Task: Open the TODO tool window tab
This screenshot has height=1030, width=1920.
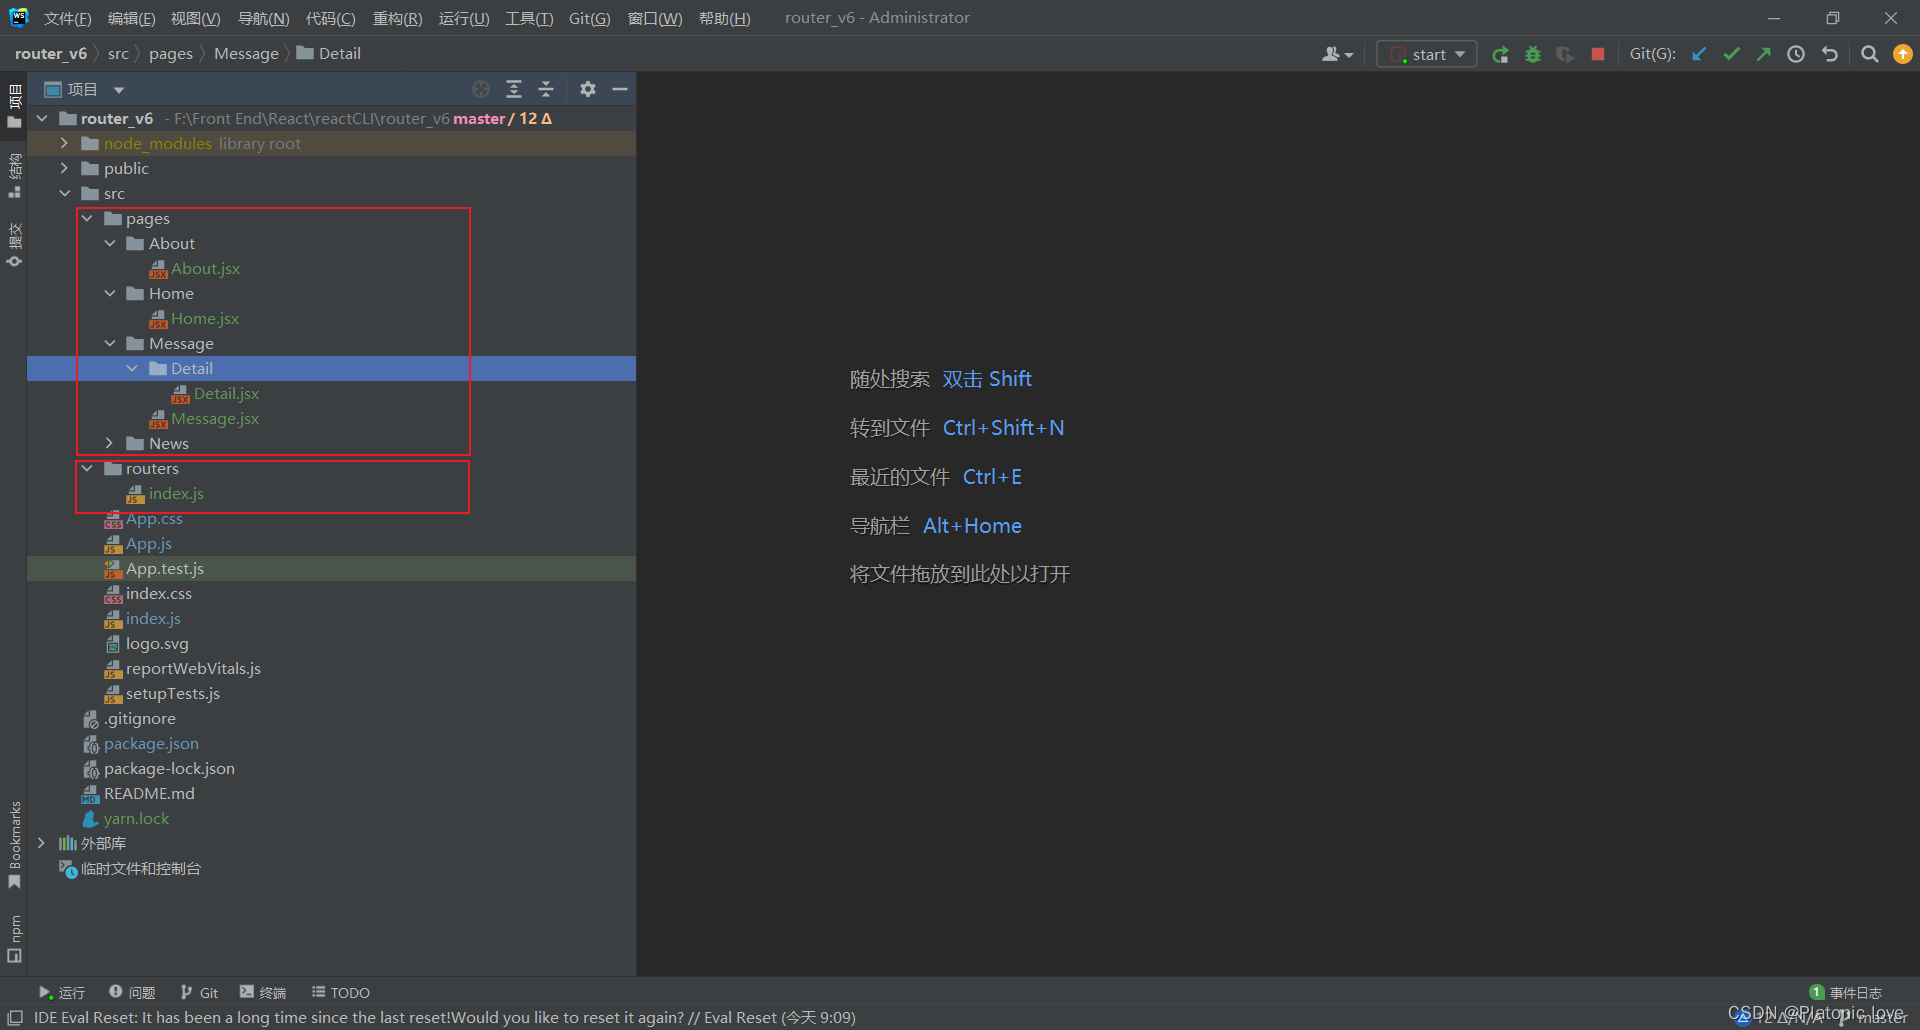Action: pyautogui.click(x=341, y=992)
